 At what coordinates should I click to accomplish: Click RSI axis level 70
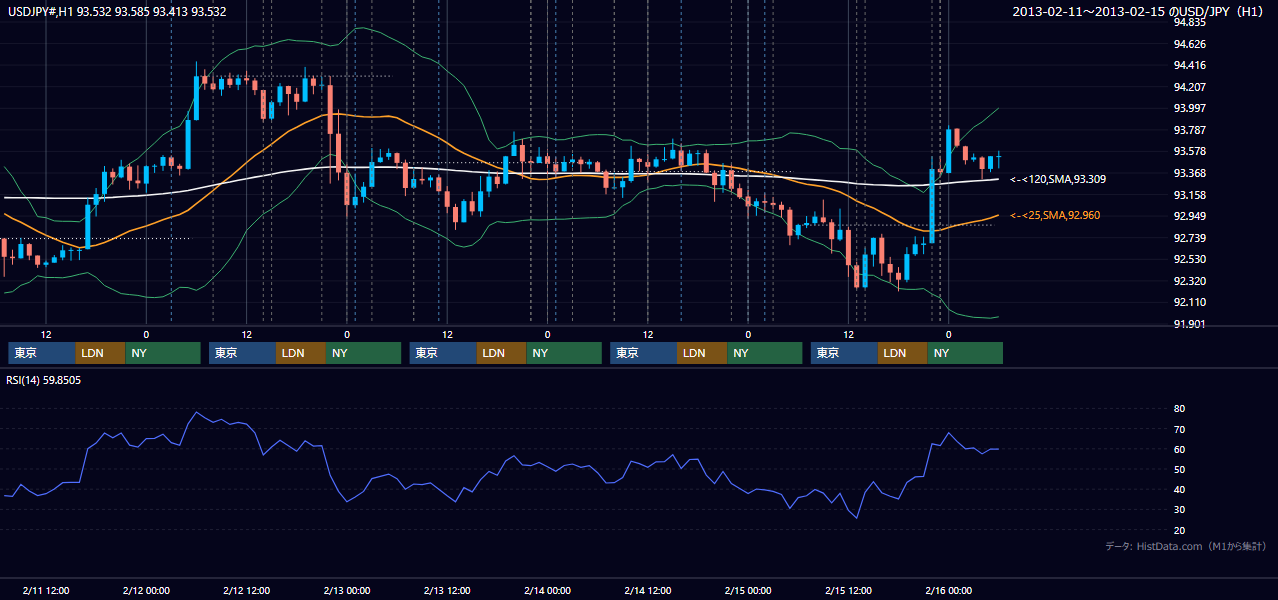pos(1179,429)
